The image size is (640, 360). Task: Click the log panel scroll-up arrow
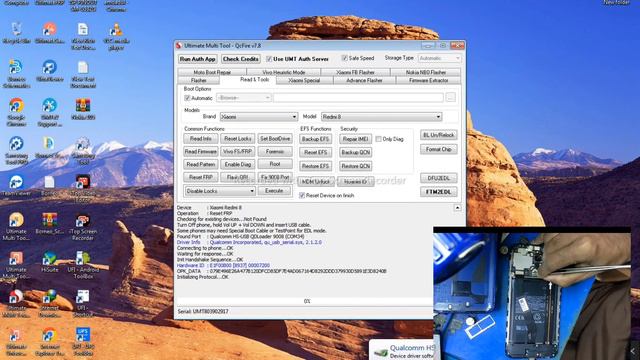[x=457, y=208]
